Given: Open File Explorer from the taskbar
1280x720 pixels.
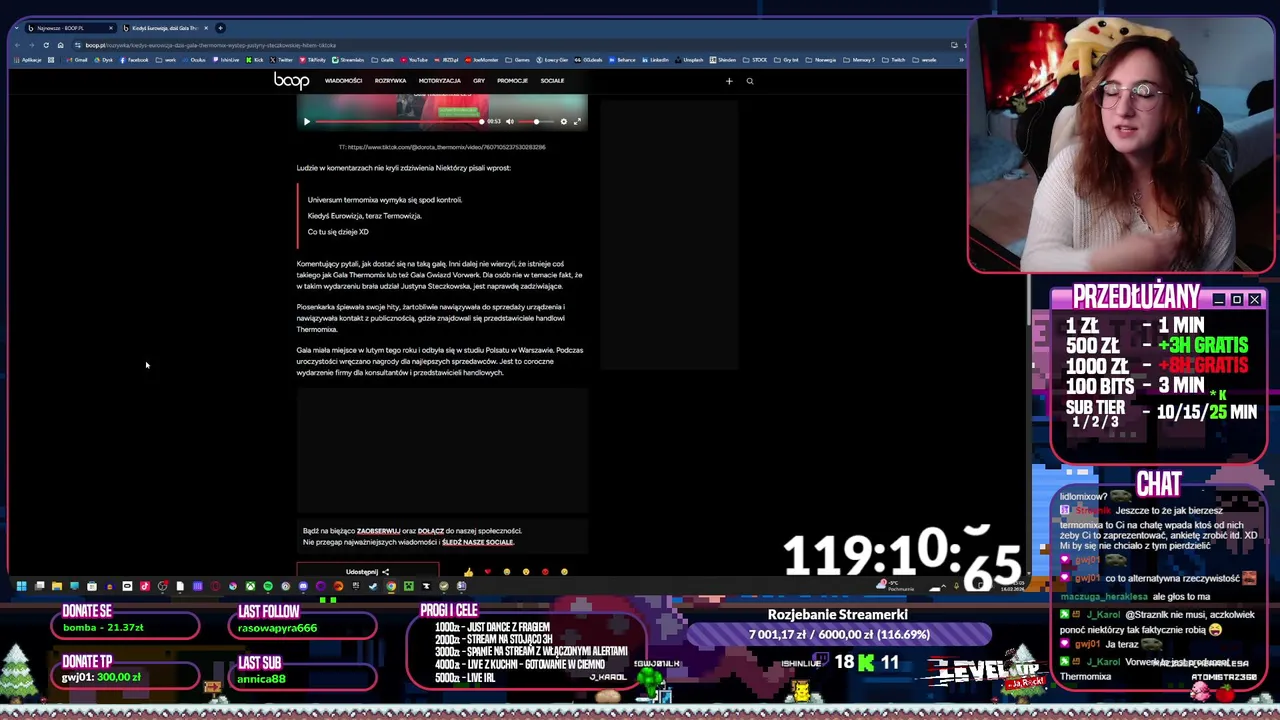Looking at the screenshot, I should point(57,586).
